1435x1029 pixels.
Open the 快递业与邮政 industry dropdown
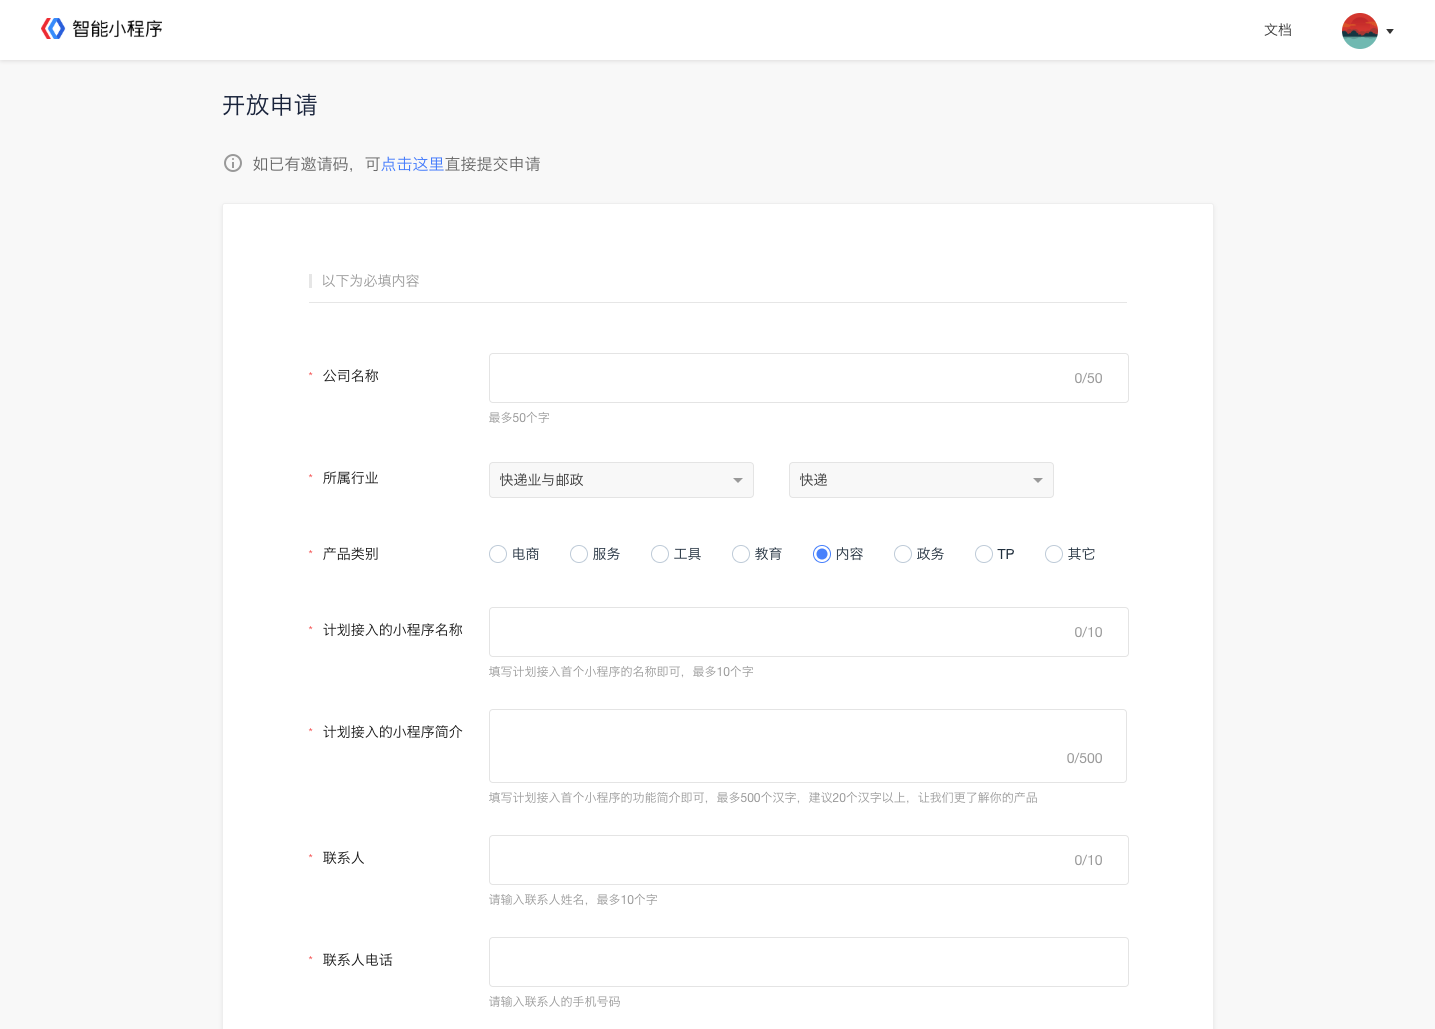[620, 480]
